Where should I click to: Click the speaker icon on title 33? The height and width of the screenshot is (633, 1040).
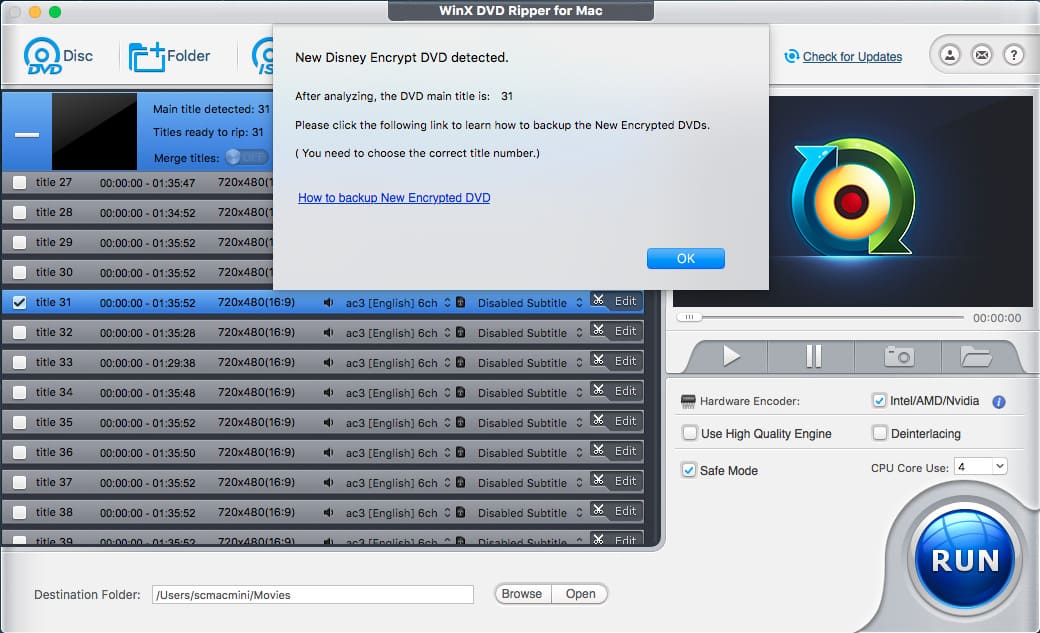[x=328, y=362]
